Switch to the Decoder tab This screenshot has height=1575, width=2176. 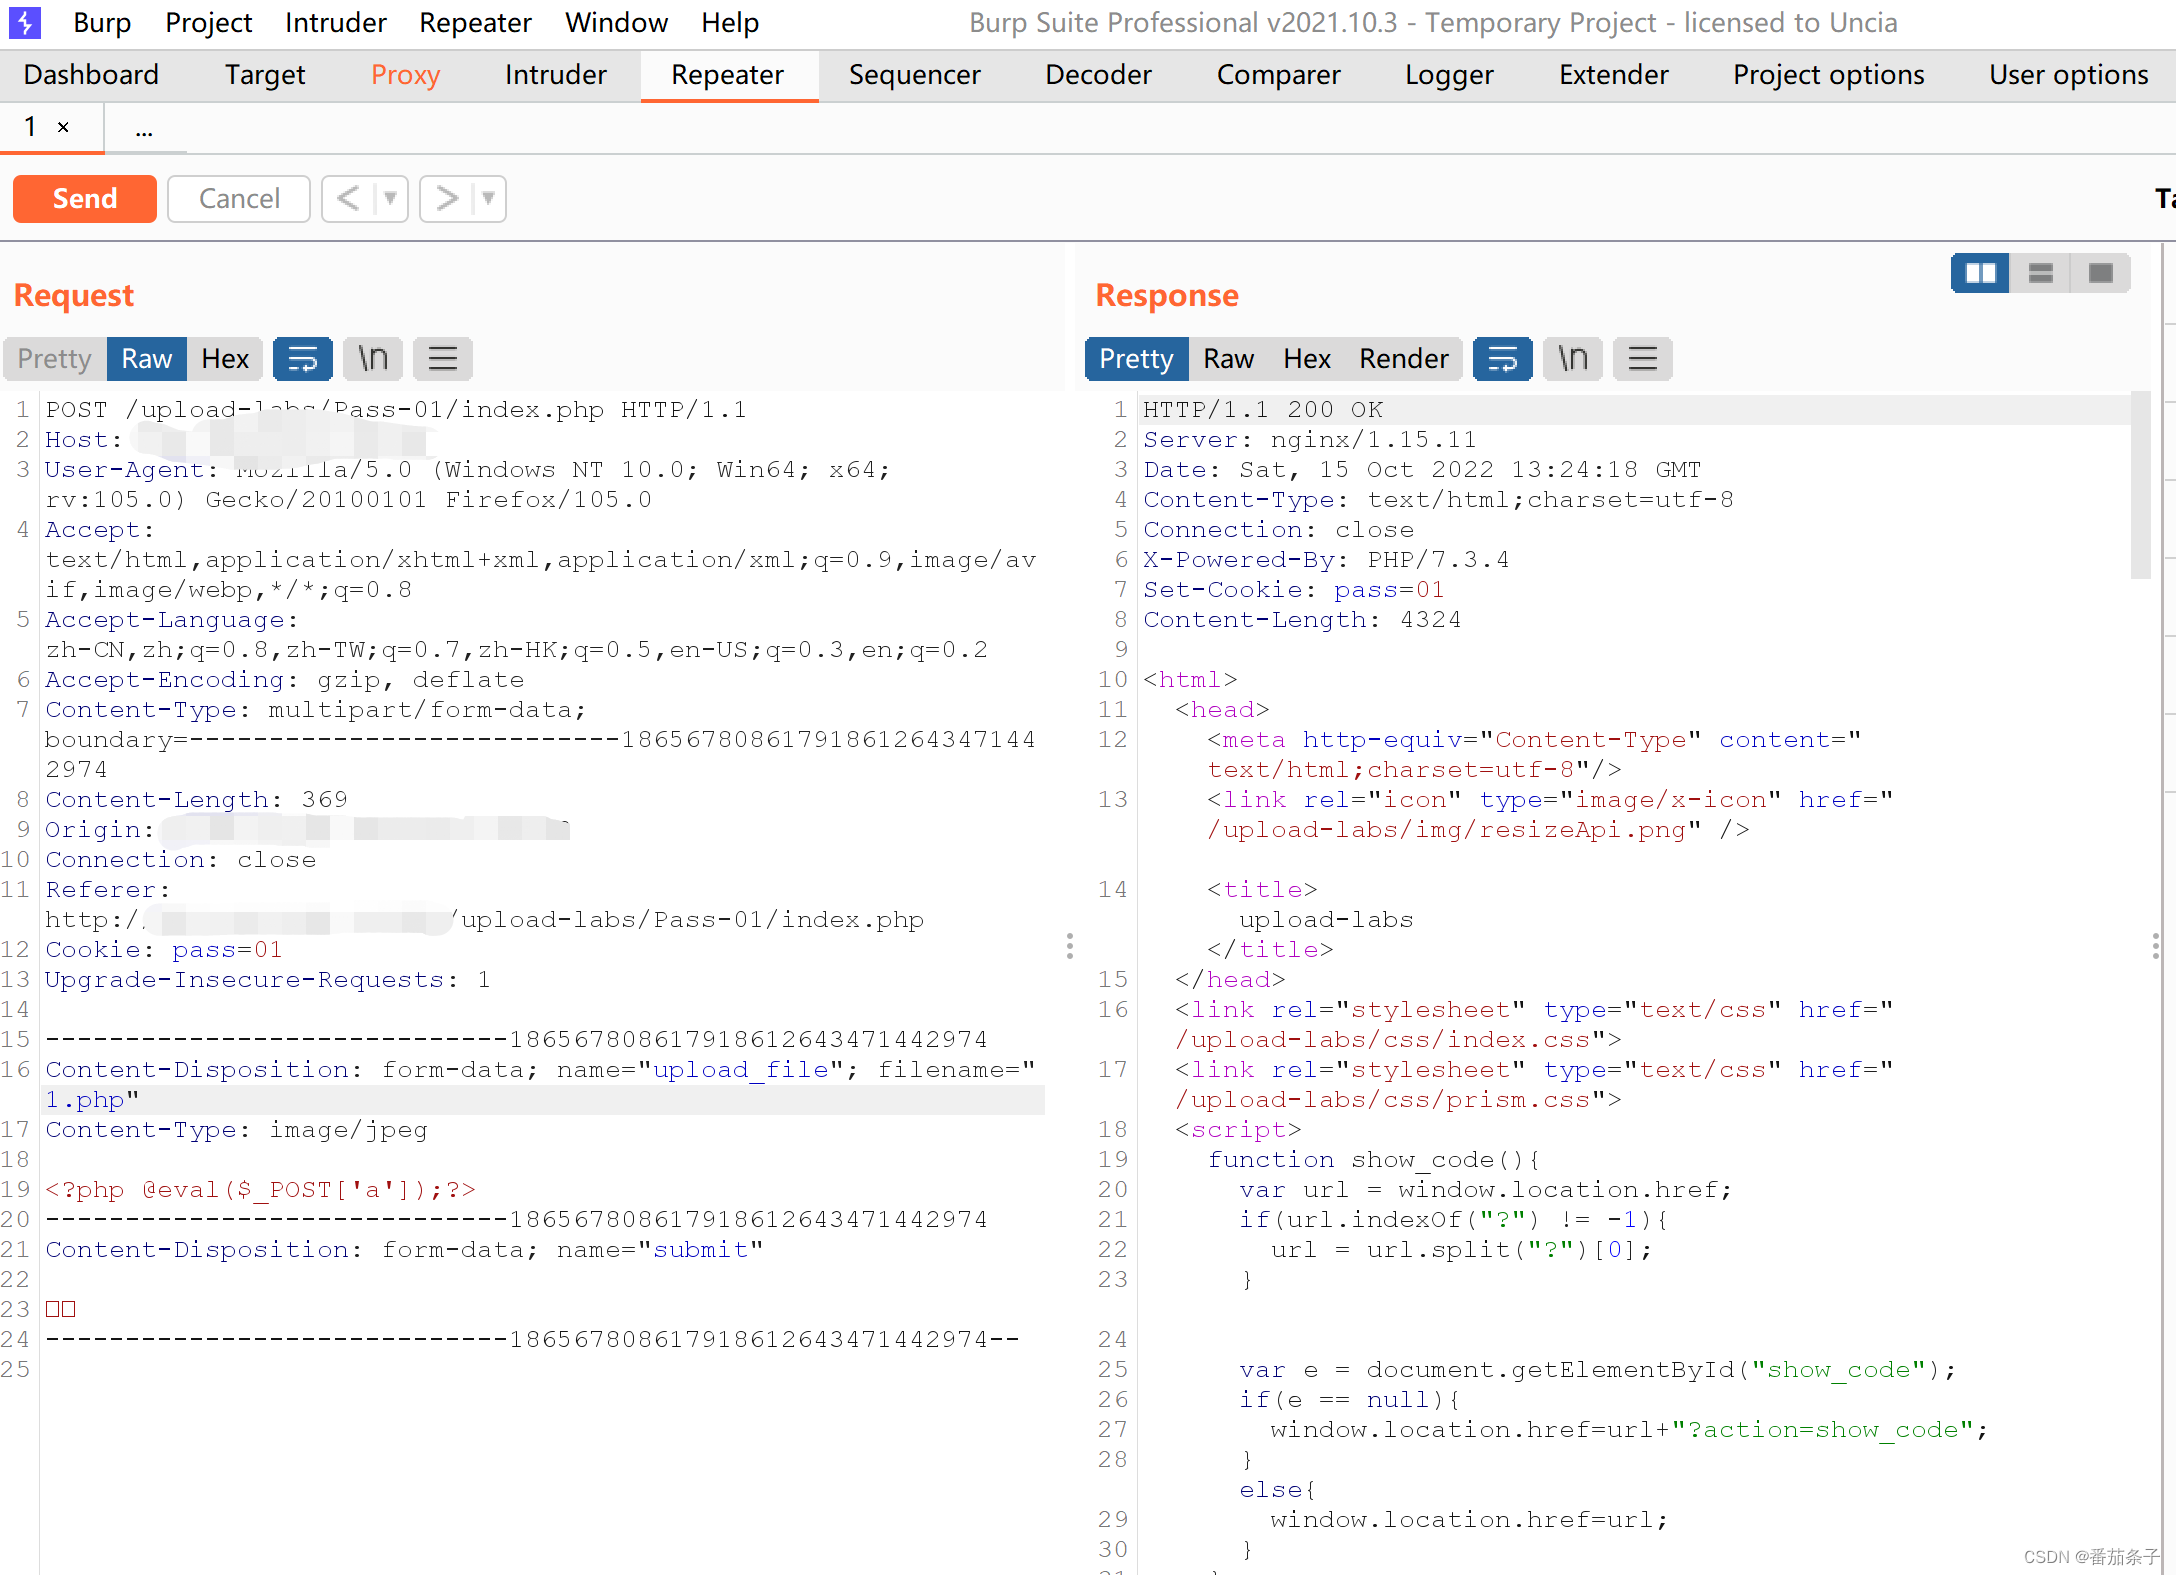point(1098,75)
